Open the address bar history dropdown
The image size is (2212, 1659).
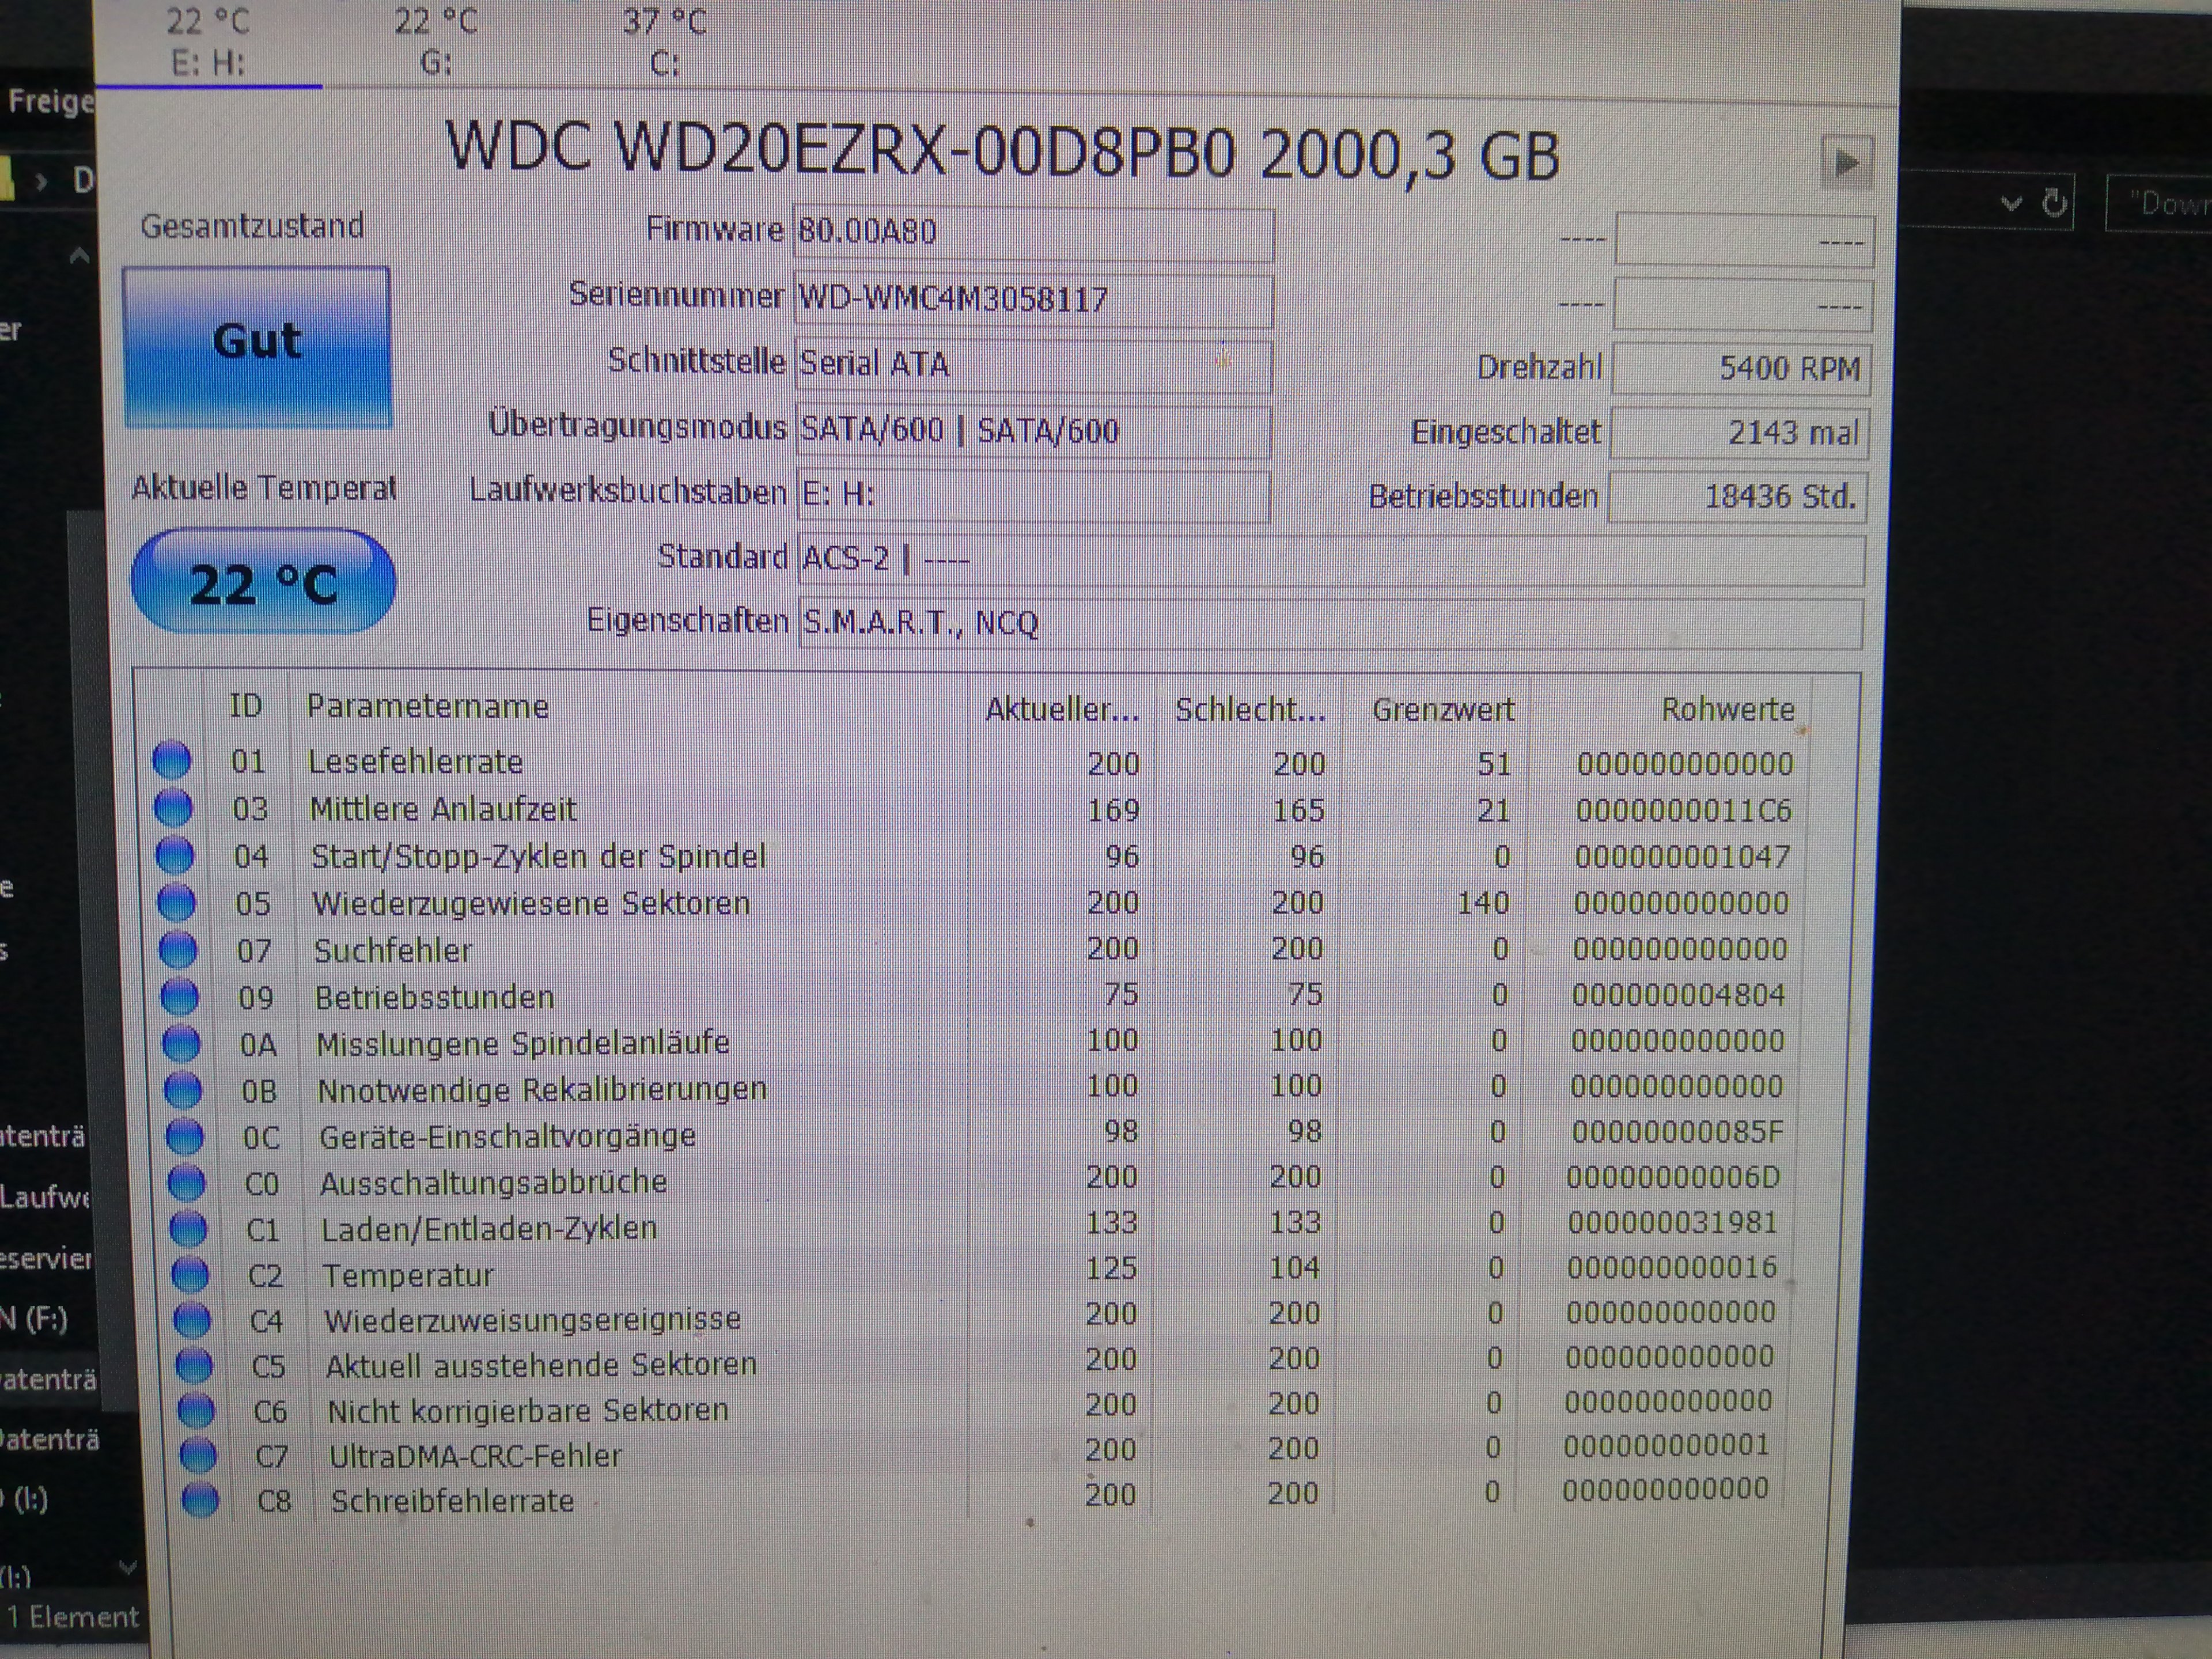coord(2011,204)
